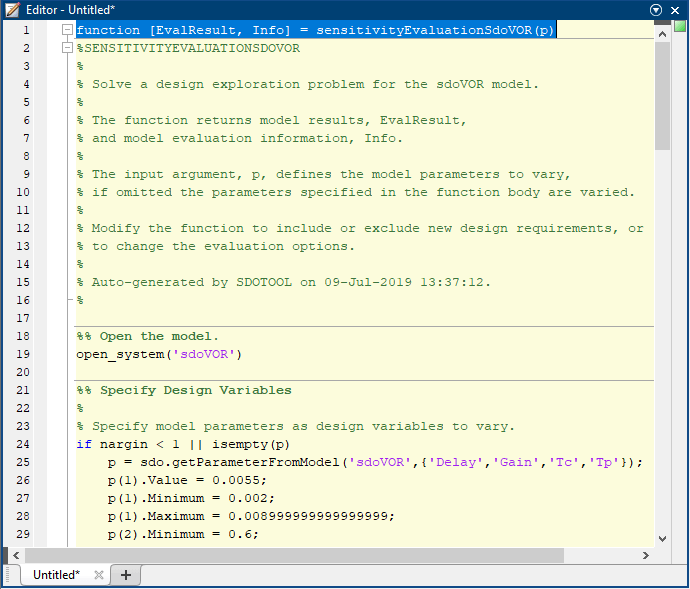Click line number 19 in the gutter
This screenshot has width=690, height=589.
pos(23,354)
